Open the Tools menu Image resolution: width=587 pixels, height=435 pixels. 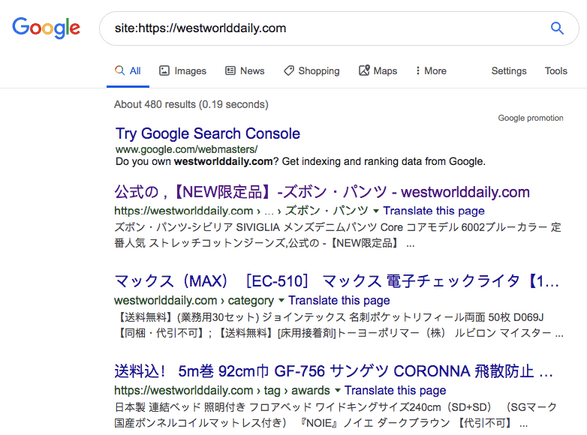556,71
